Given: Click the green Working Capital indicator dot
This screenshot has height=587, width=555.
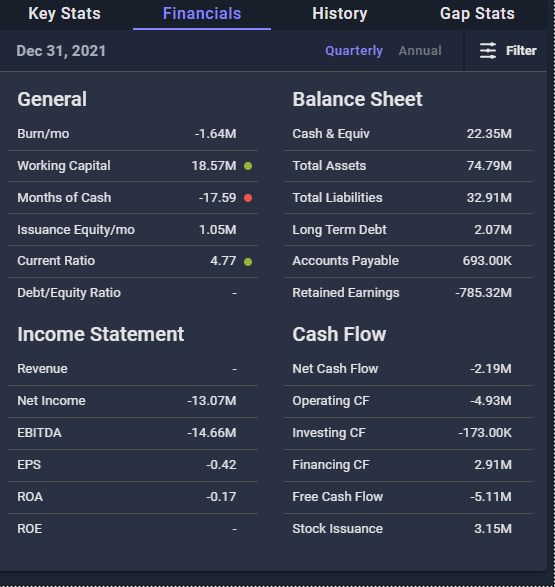Looking at the screenshot, I should pyautogui.click(x=248, y=166).
